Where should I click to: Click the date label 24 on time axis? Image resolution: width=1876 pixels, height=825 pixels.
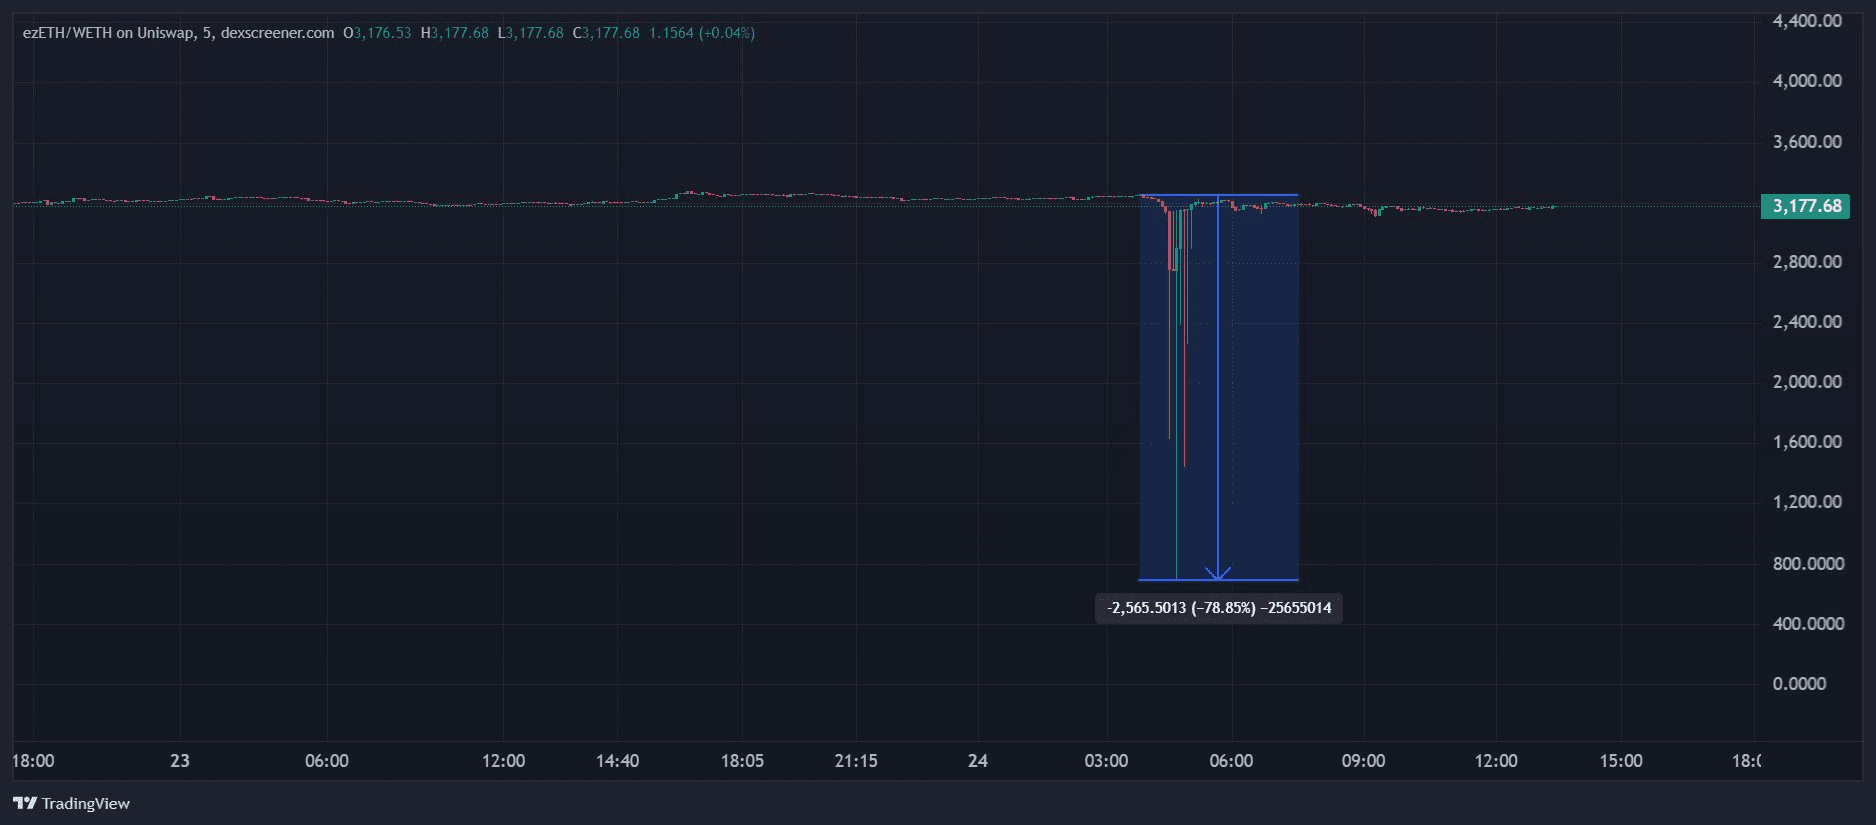tap(978, 761)
